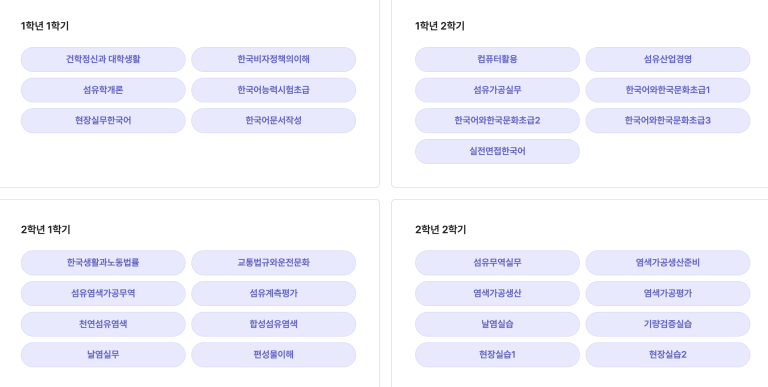
Task: Click the 섬유계측평가 course
Action: pyautogui.click(x=274, y=293)
